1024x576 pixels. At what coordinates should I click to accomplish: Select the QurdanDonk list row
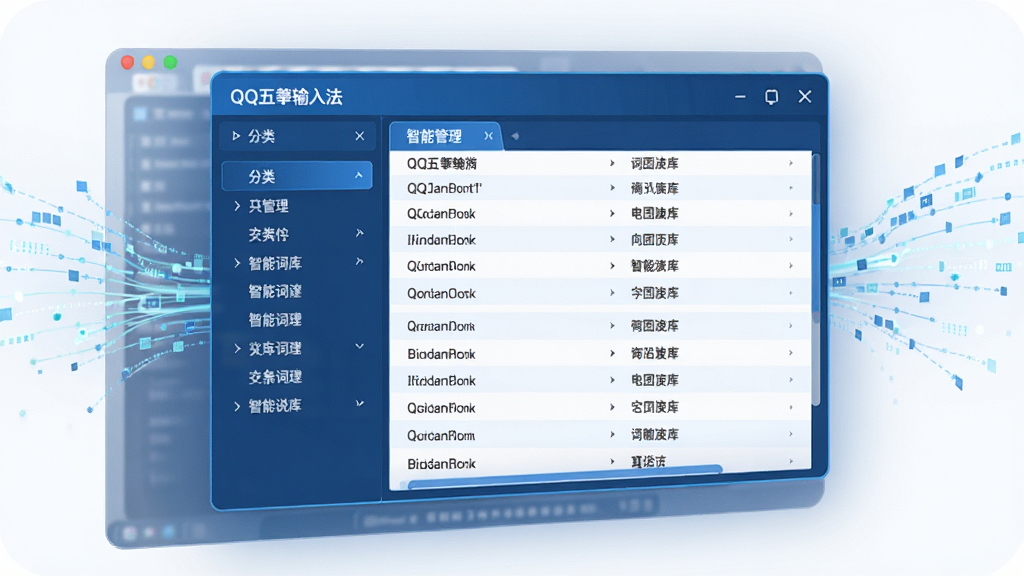(x=600, y=266)
